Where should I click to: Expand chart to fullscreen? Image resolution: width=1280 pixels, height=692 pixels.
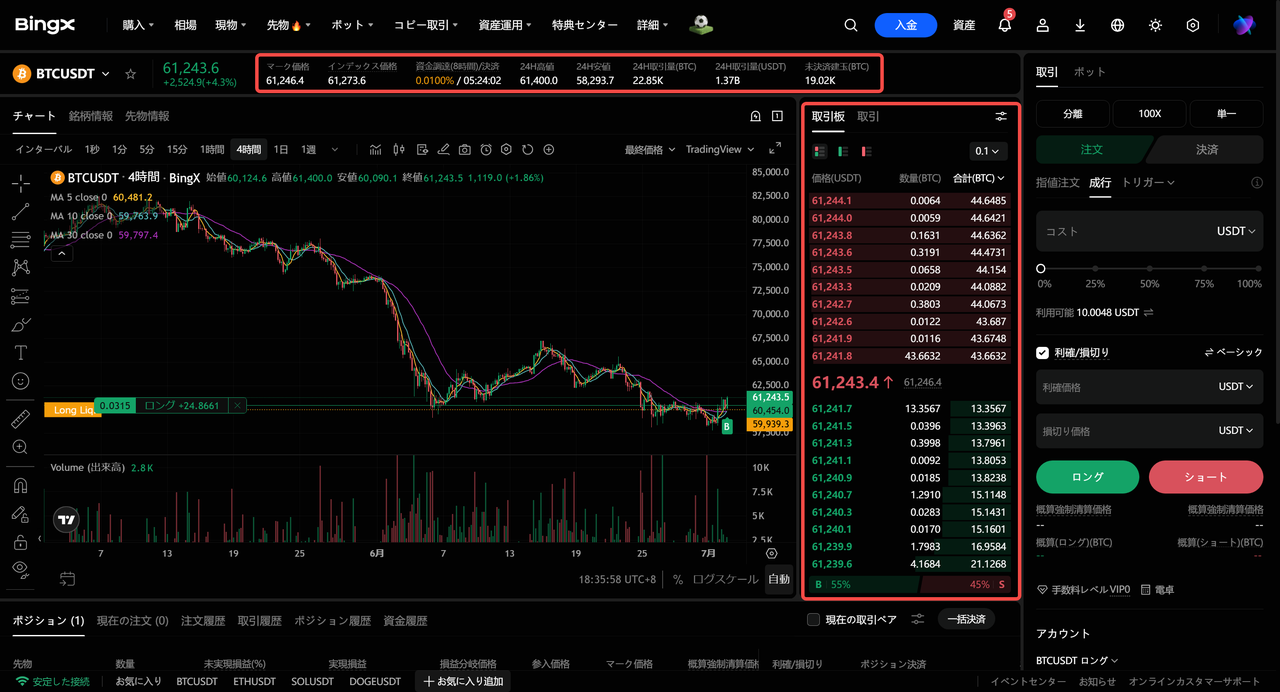[x=775, y=149]
